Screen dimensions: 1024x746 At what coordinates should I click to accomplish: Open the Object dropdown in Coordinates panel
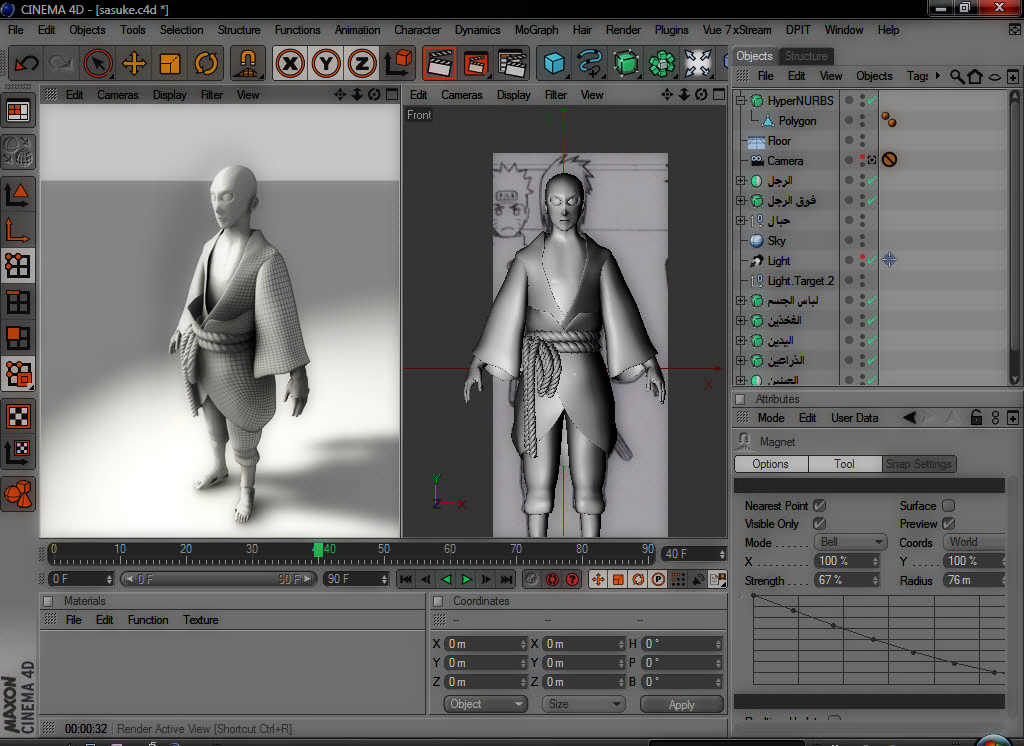[485, 704]
